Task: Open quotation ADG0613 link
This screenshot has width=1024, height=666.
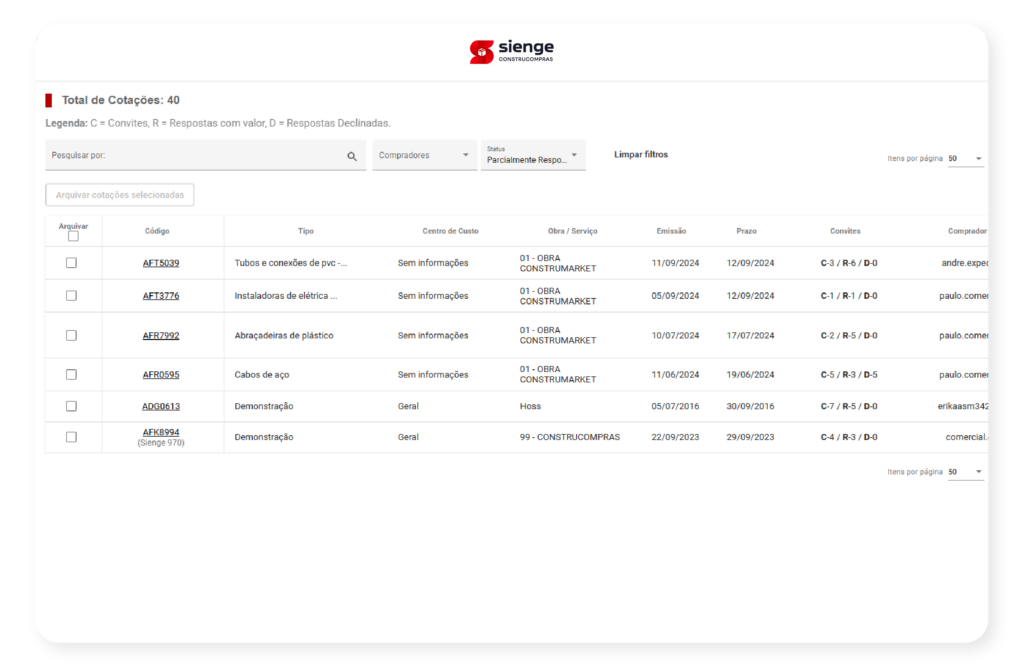Action: pyautogui.click(x=161, y=406)
